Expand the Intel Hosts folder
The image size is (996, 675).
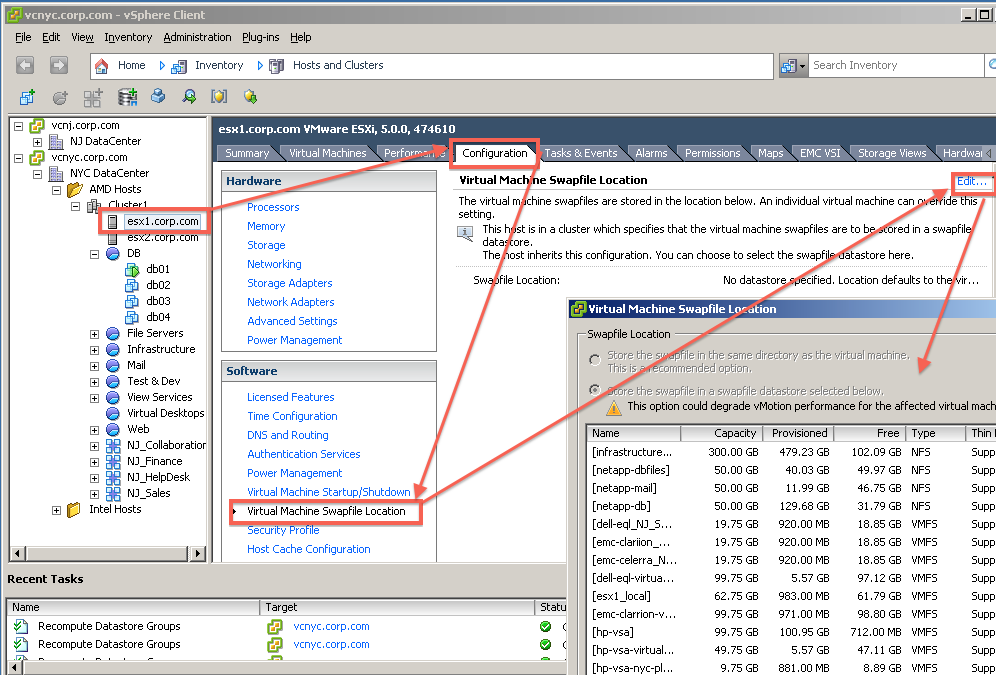[57, 510]
